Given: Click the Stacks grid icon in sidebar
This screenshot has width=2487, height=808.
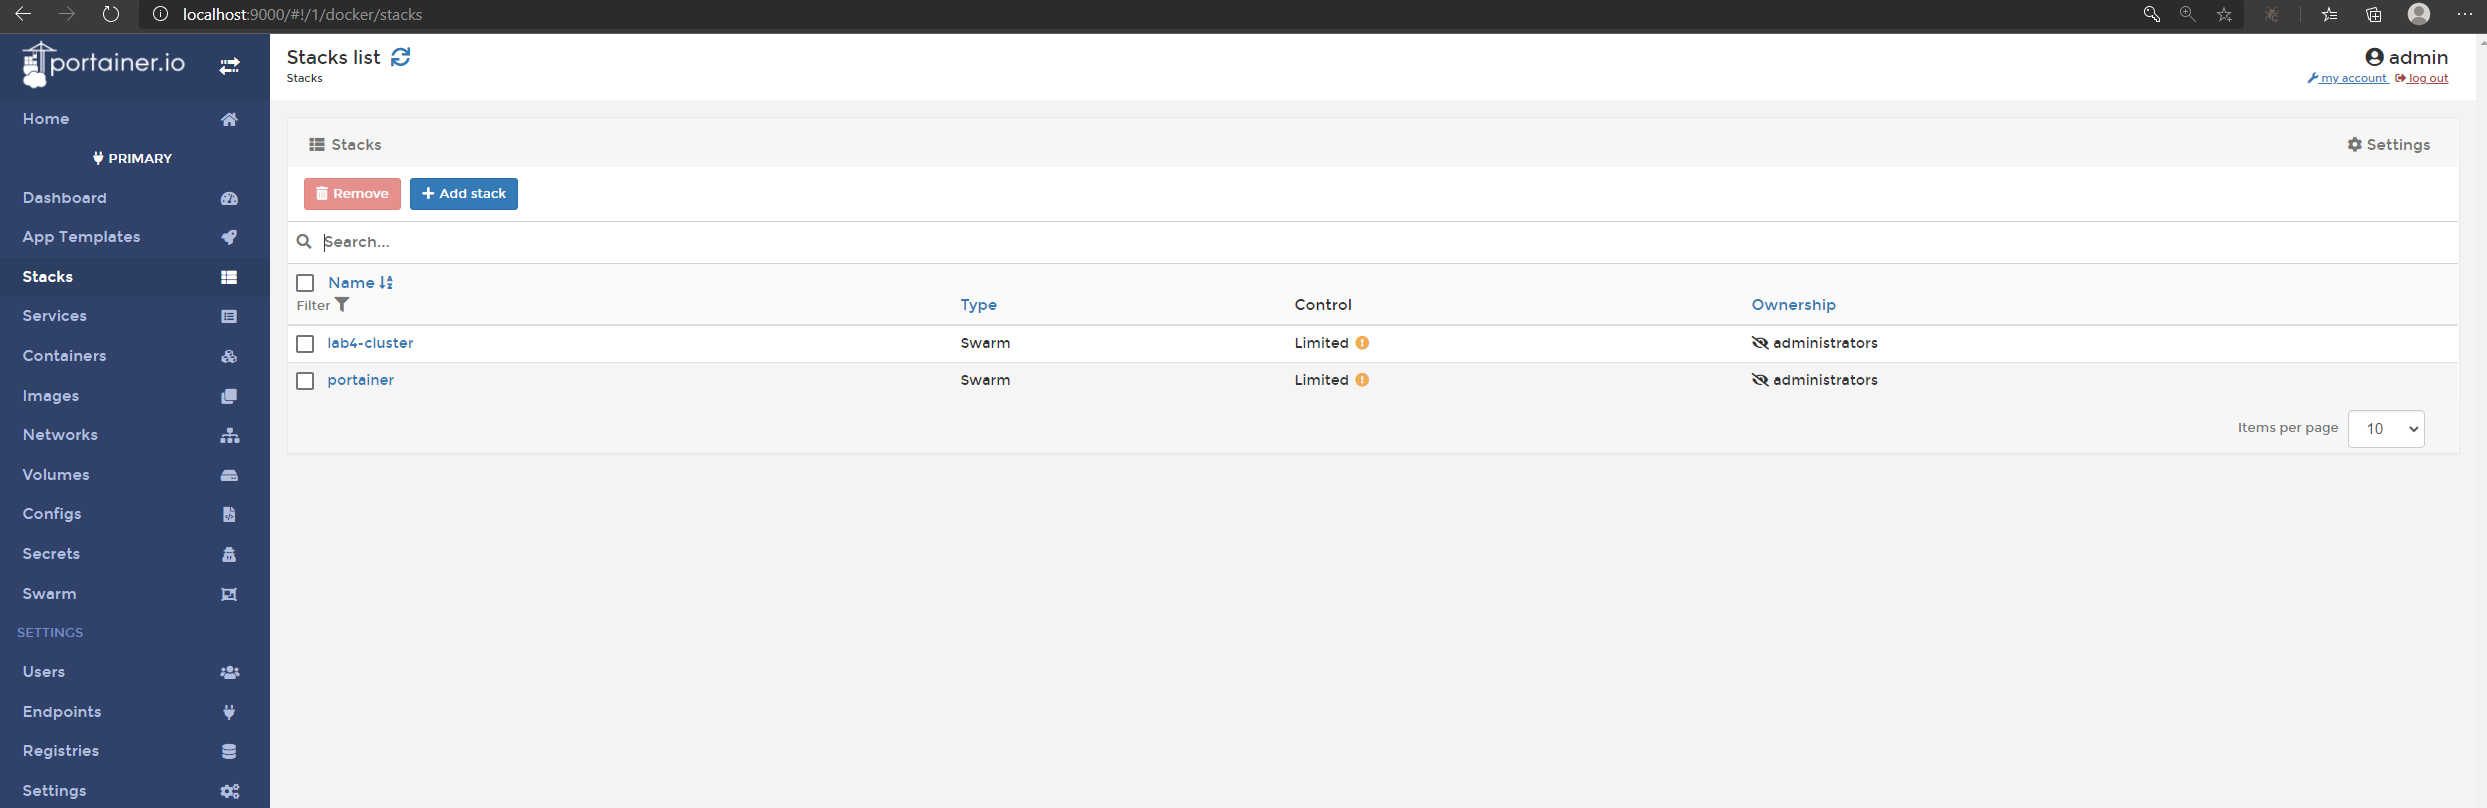Looking at the screenshot, I should pyautogui.click(x=229, y=277).
